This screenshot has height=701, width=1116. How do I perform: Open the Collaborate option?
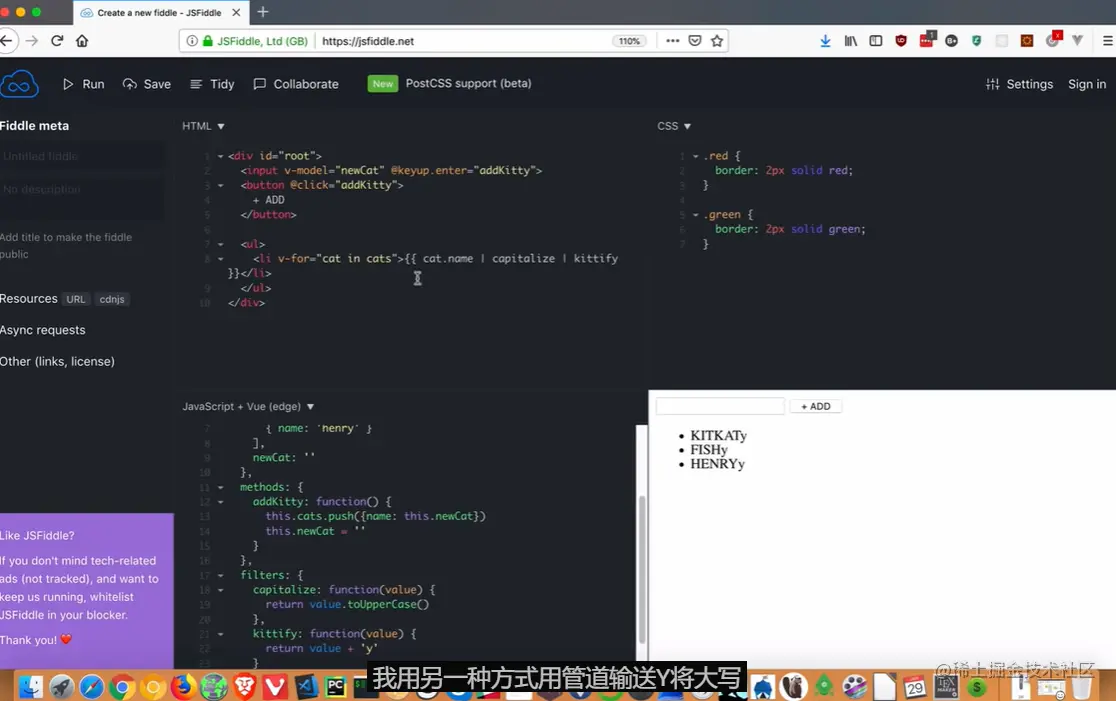click(x=296, y=84)
